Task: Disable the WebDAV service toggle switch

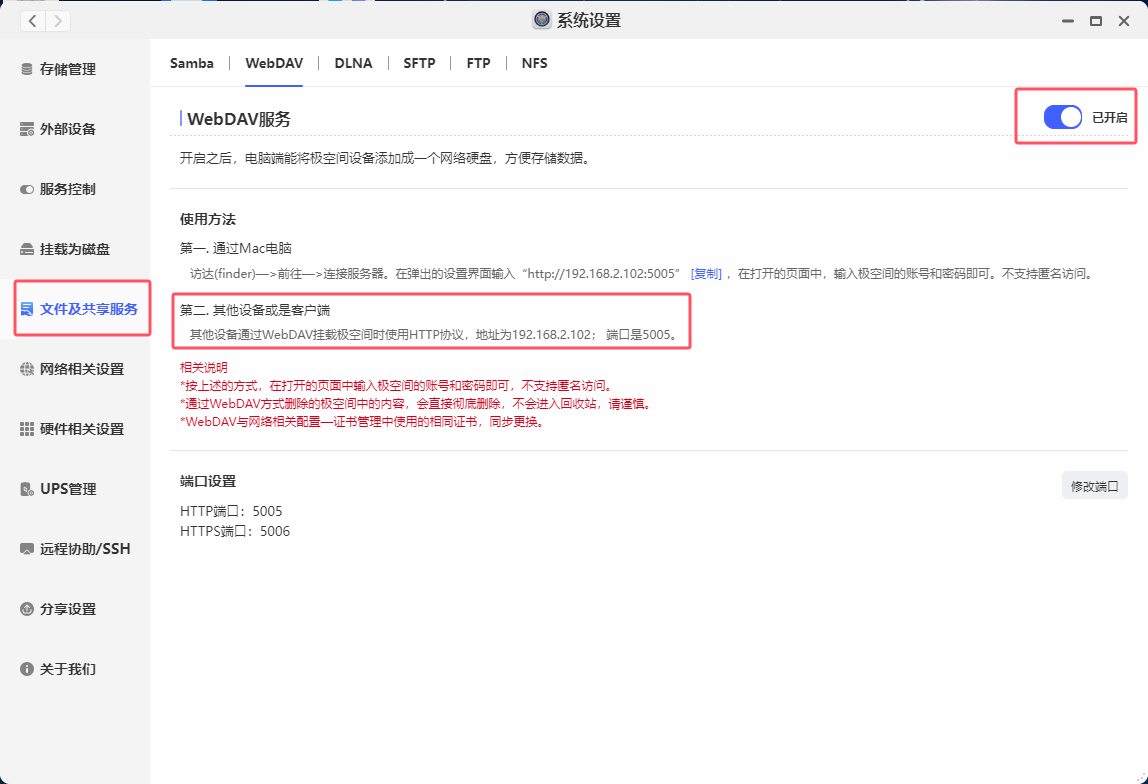Action: 1062,117
